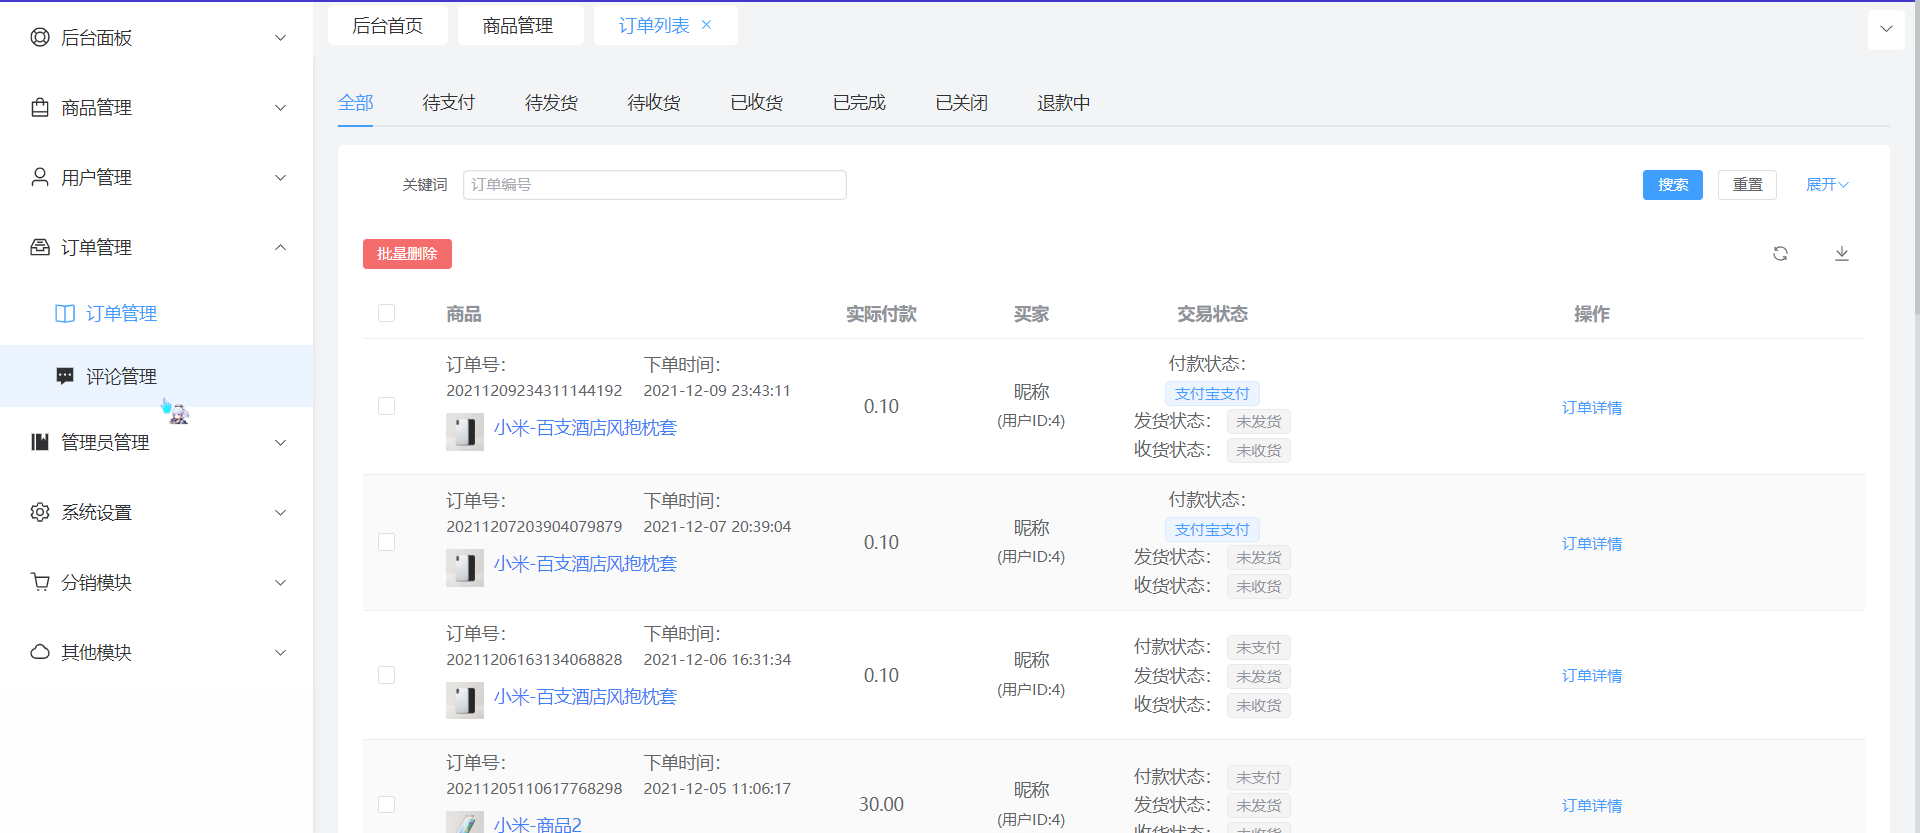Expand the 系统设置 sidebar chevron
This screenshot has height=833, width=1920.
[281, 512]
